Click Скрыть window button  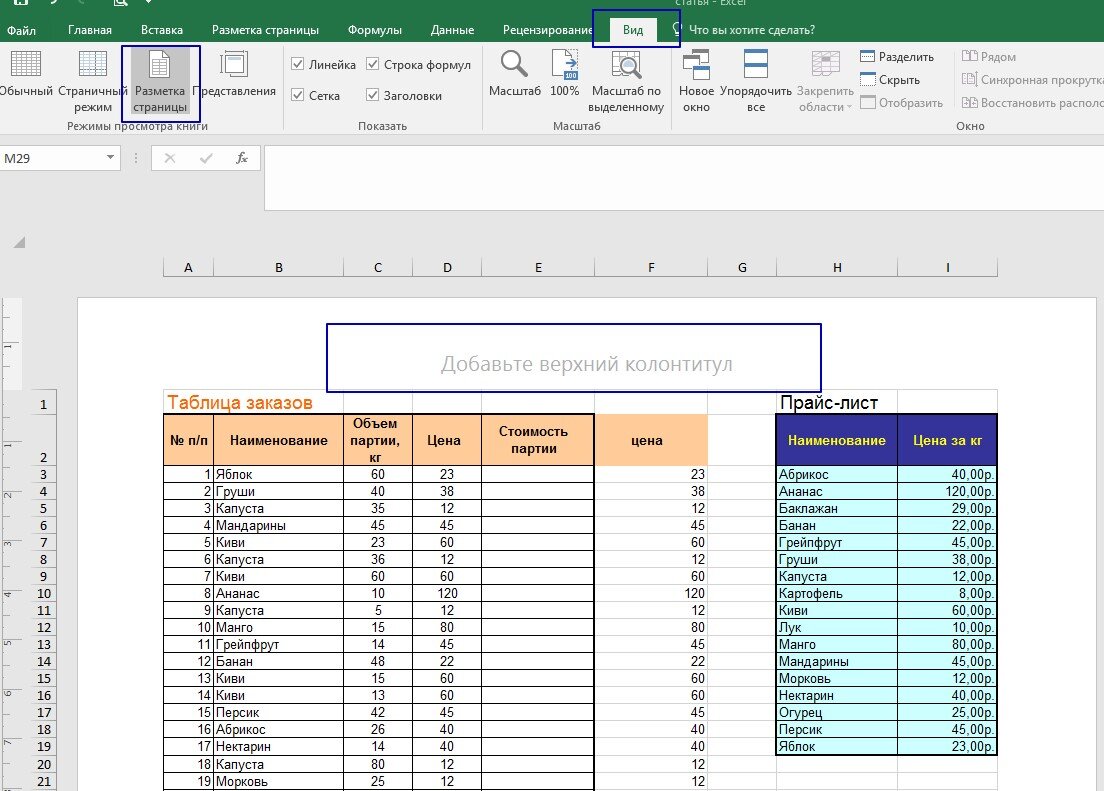(890, 80)
